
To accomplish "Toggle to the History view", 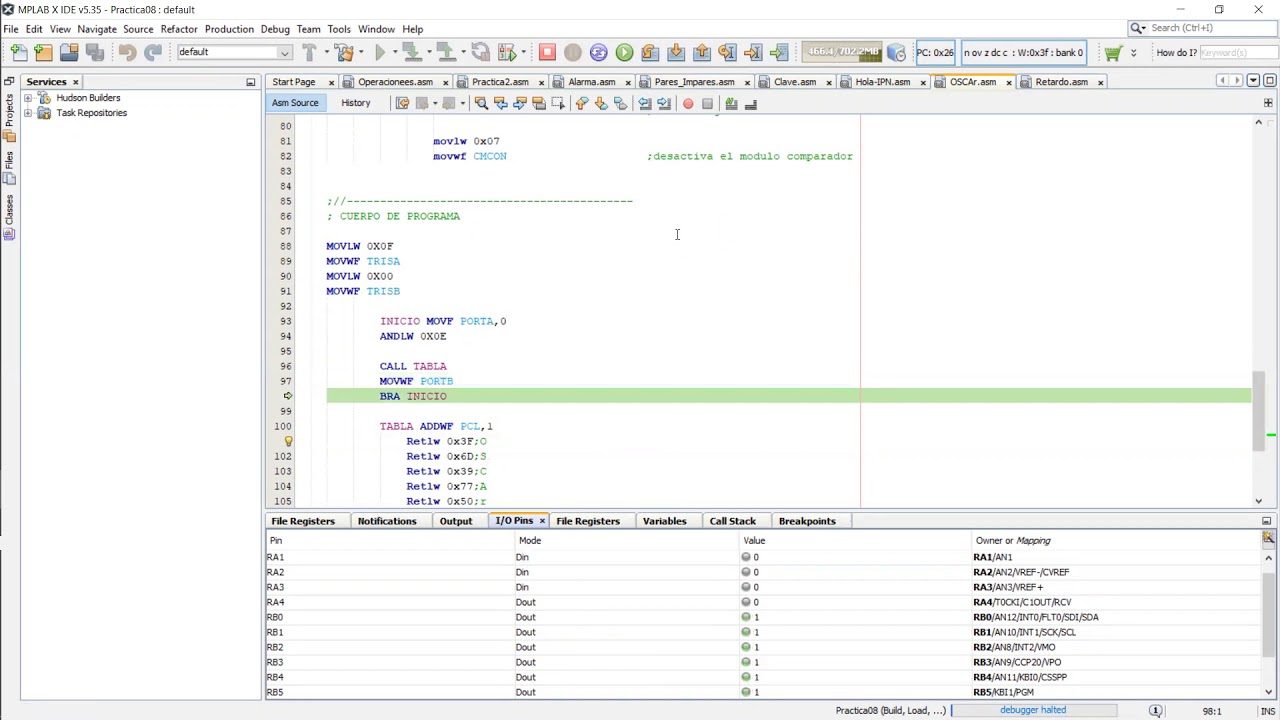I will 355,103.
